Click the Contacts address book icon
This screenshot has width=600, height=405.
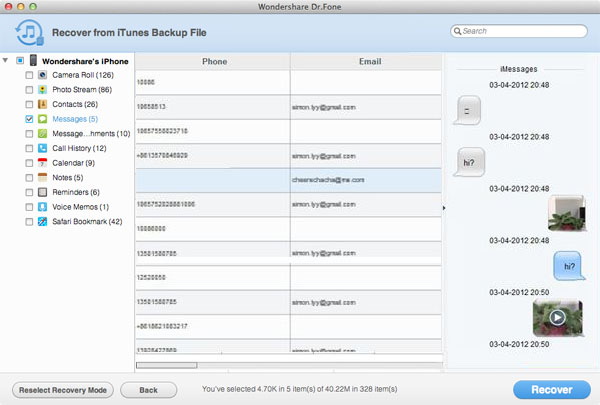coord(42,104)
